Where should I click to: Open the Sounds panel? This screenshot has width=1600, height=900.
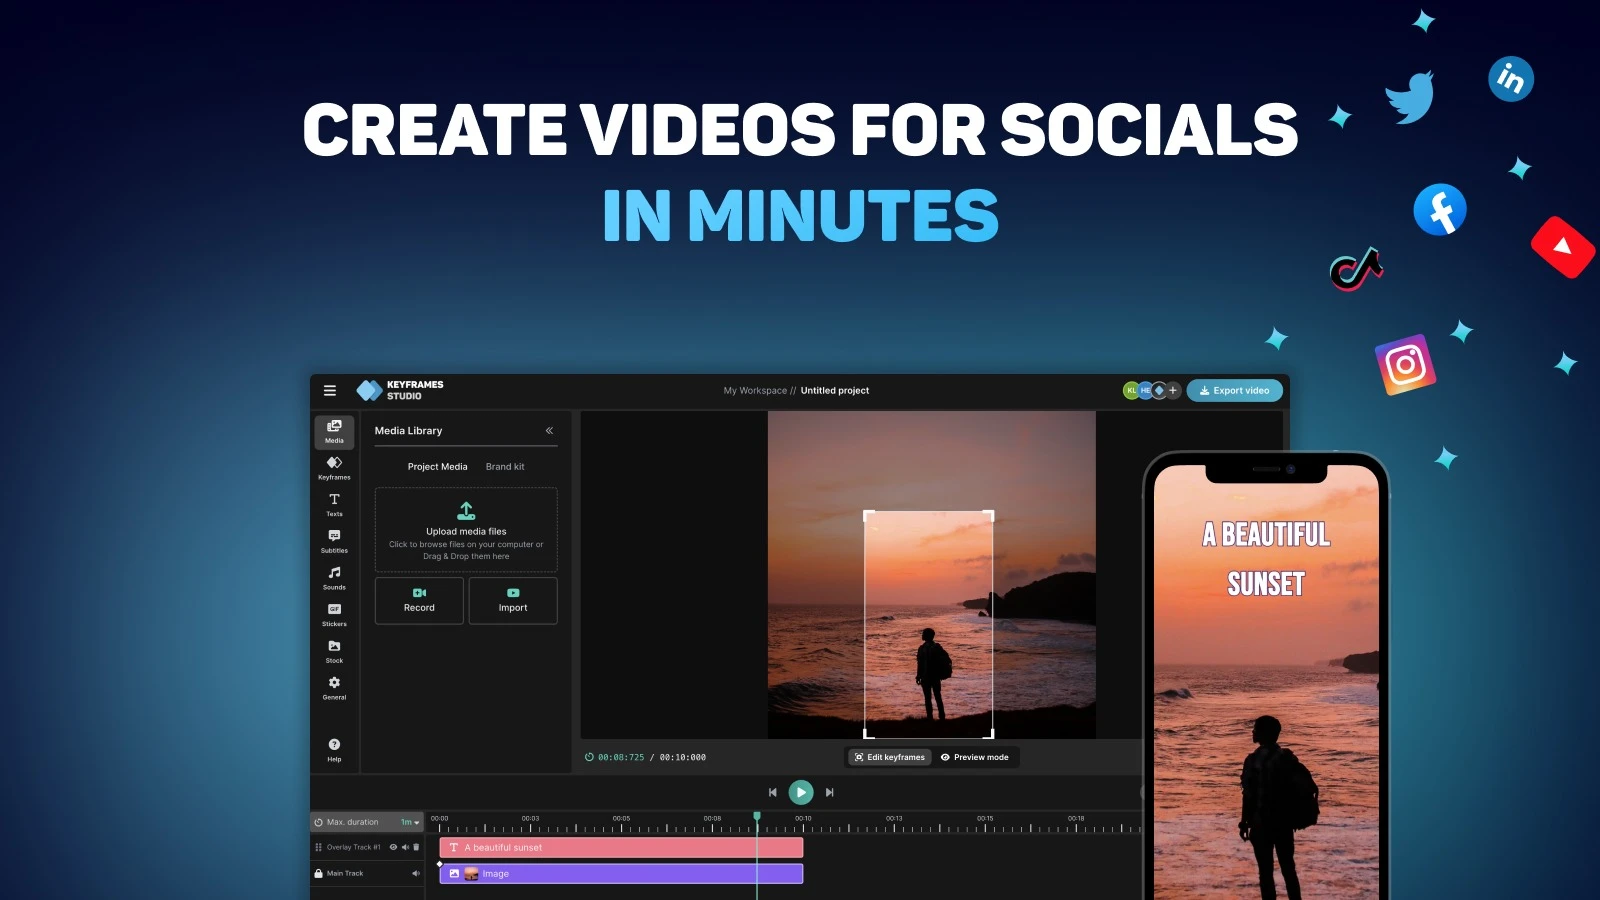[334, 577]
